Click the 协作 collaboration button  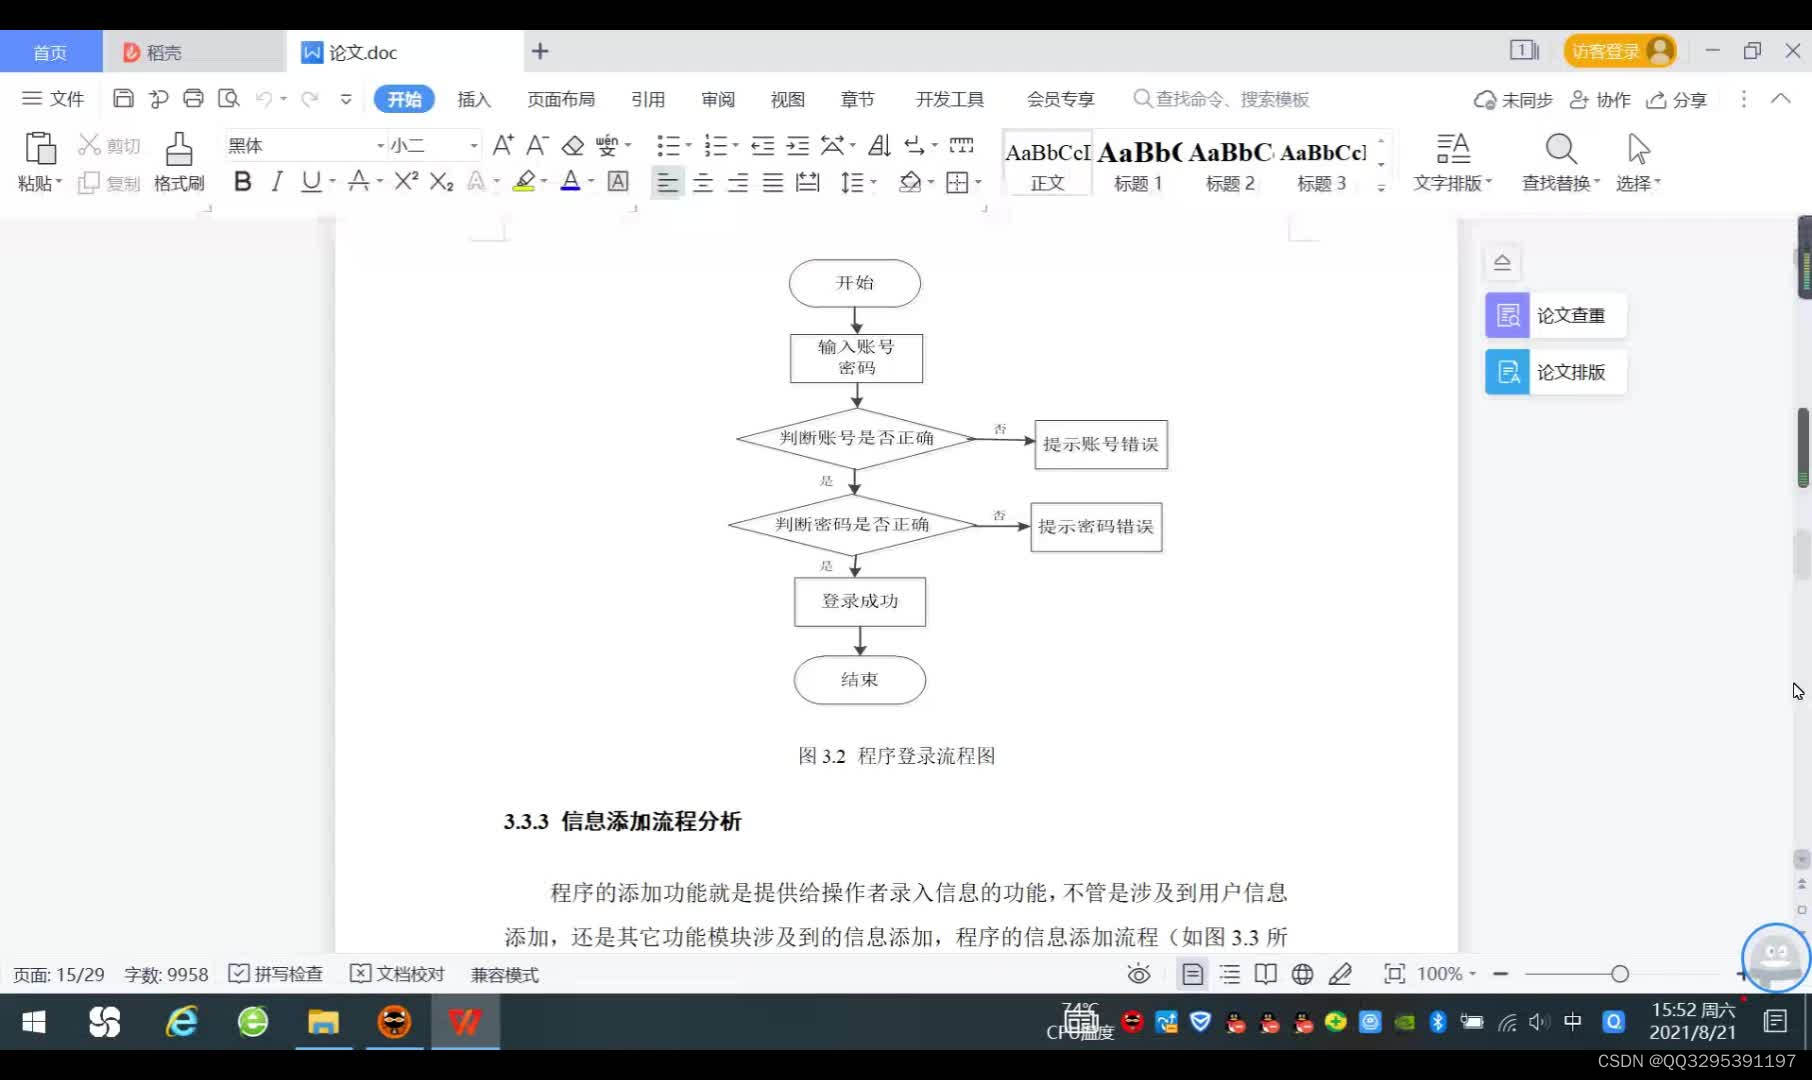(1600, 99)
